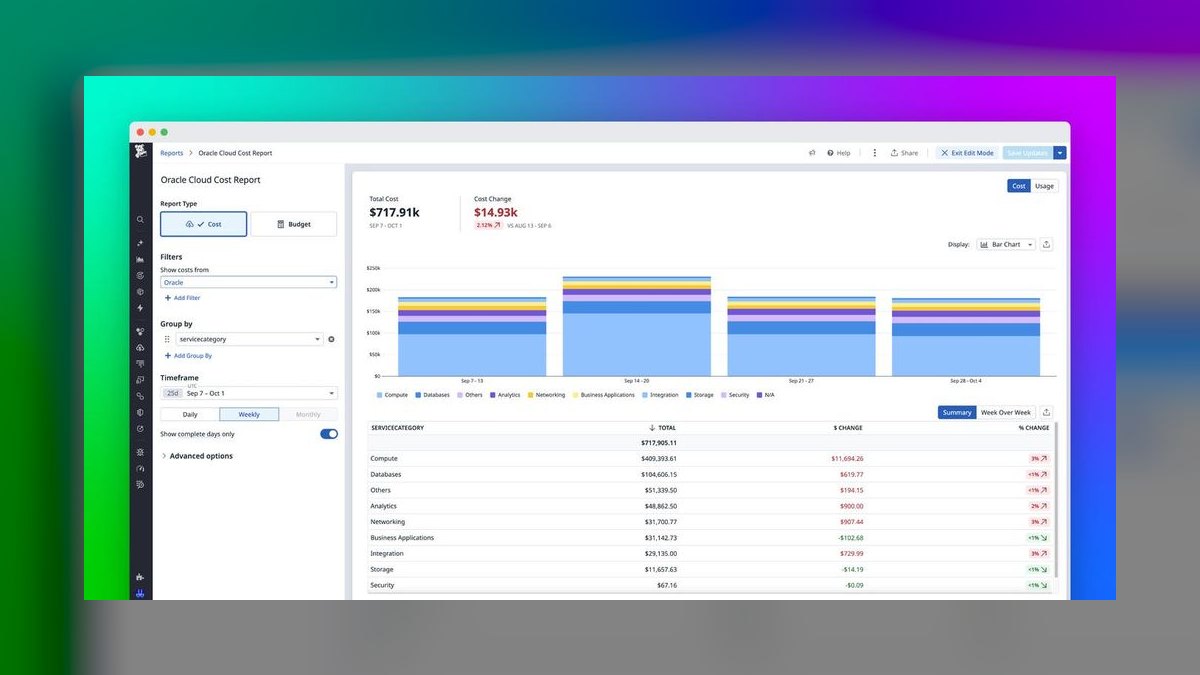The image size is (1200, 675).
Task: Click the $409,393.61 total value
Action: tap(659, 458)
